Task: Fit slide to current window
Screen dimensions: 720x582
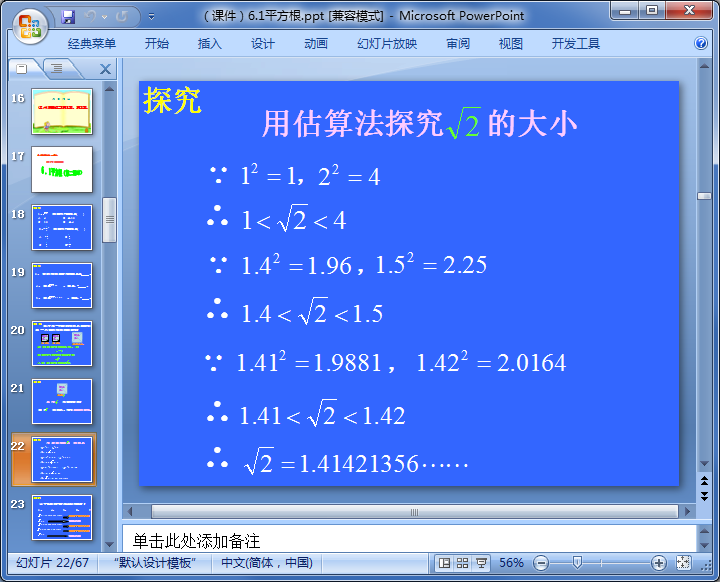Action: tap(684, 563)
